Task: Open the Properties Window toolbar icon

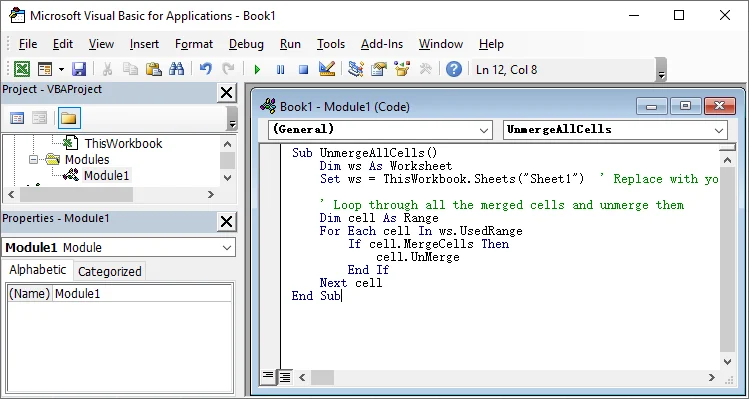Action: (379, 70)
